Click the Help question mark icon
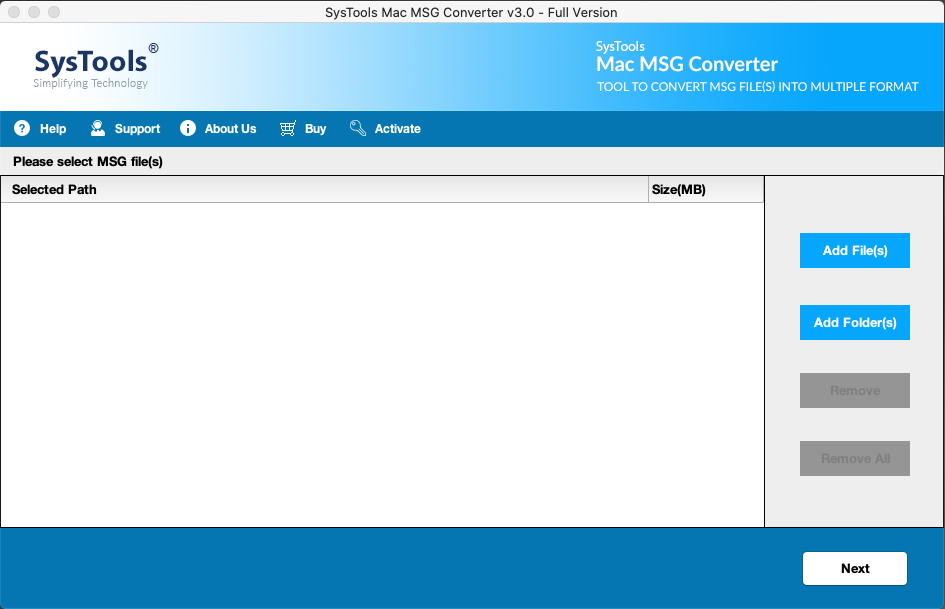Screen dimensions: 945x609 coord(22,128)
